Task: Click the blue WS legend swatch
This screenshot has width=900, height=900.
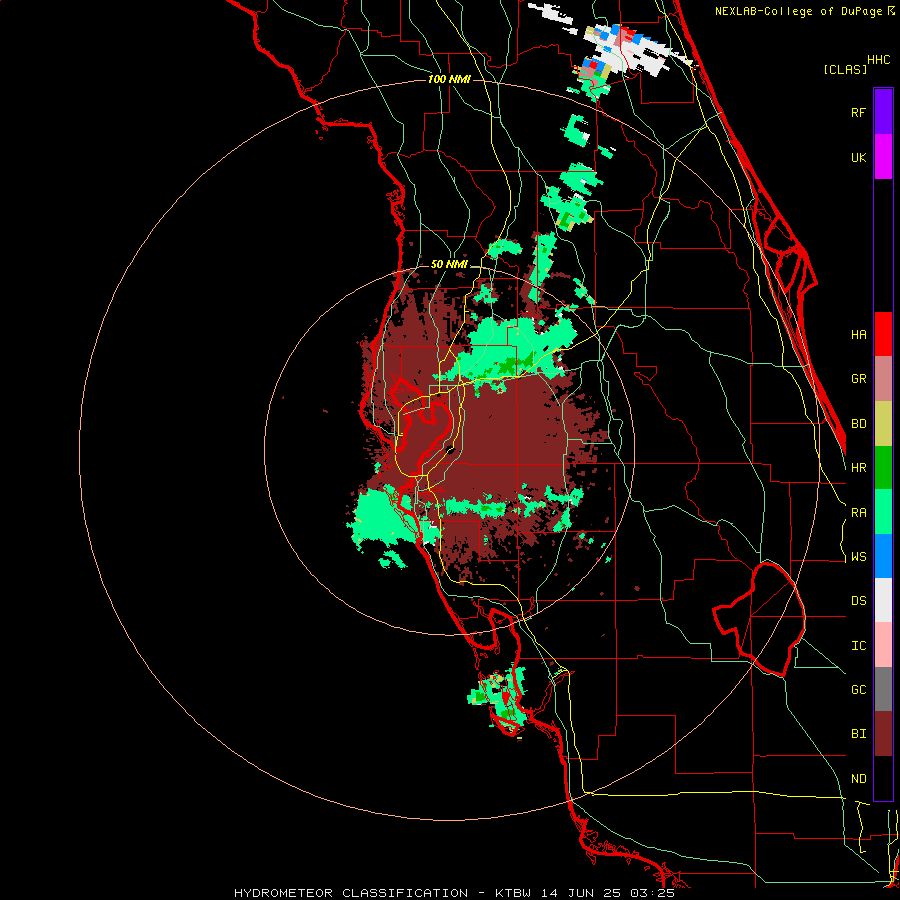Action: click(x=883, y=556)
